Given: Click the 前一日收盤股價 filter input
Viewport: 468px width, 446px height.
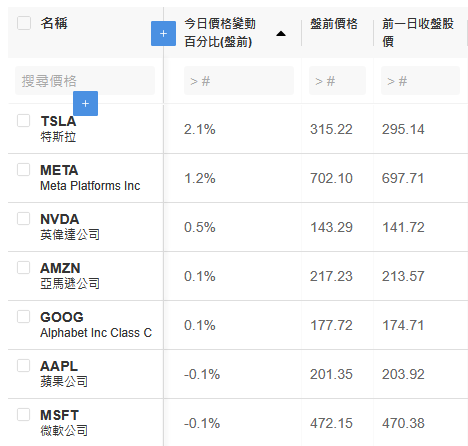Looking at the screenshot, I should [x=420, y=81].
